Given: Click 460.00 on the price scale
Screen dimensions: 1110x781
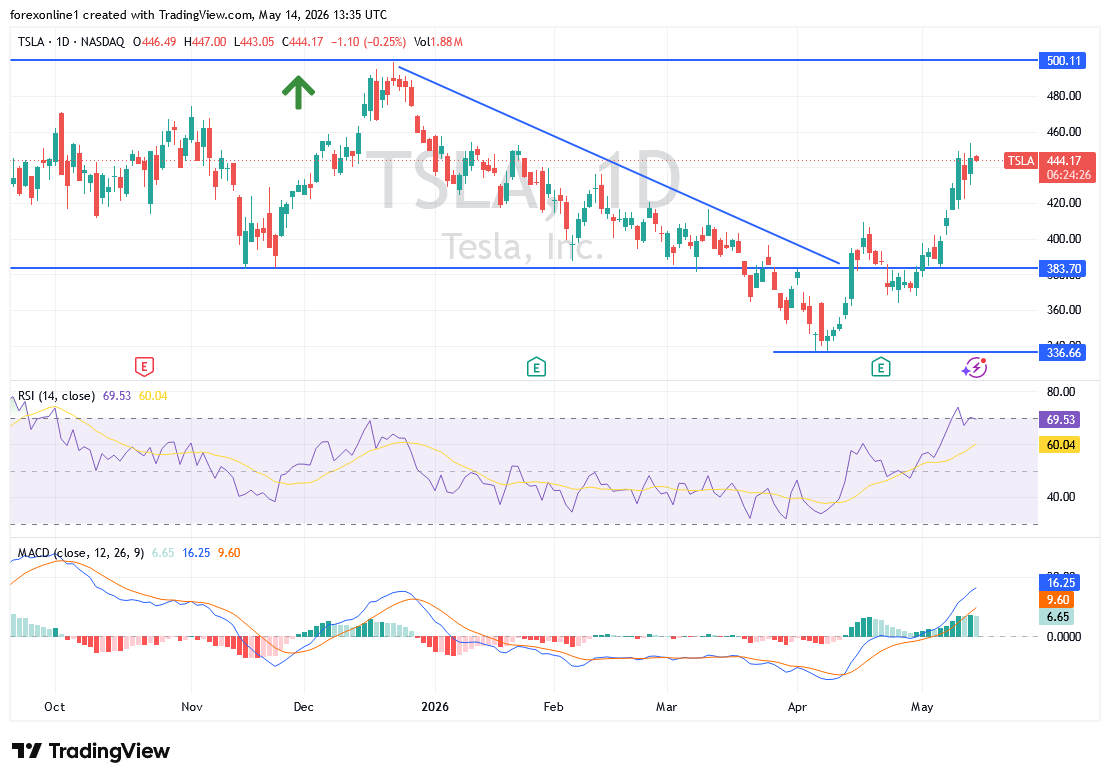Looking at the screenshot, I should click(1064, 132).
